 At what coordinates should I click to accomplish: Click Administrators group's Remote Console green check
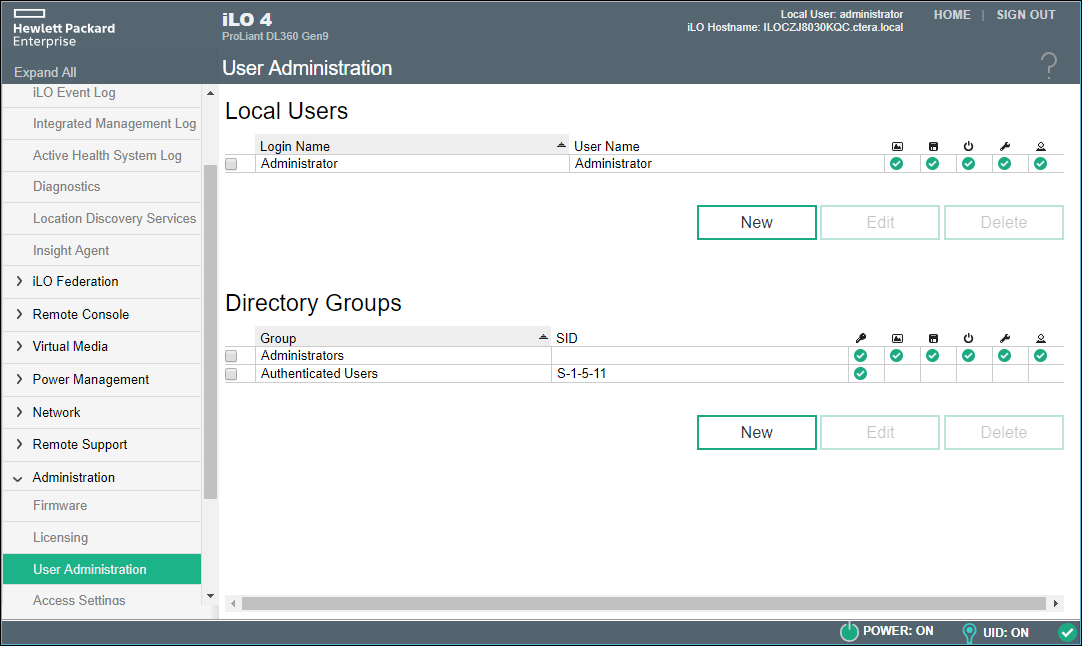[x=896, y=355]
